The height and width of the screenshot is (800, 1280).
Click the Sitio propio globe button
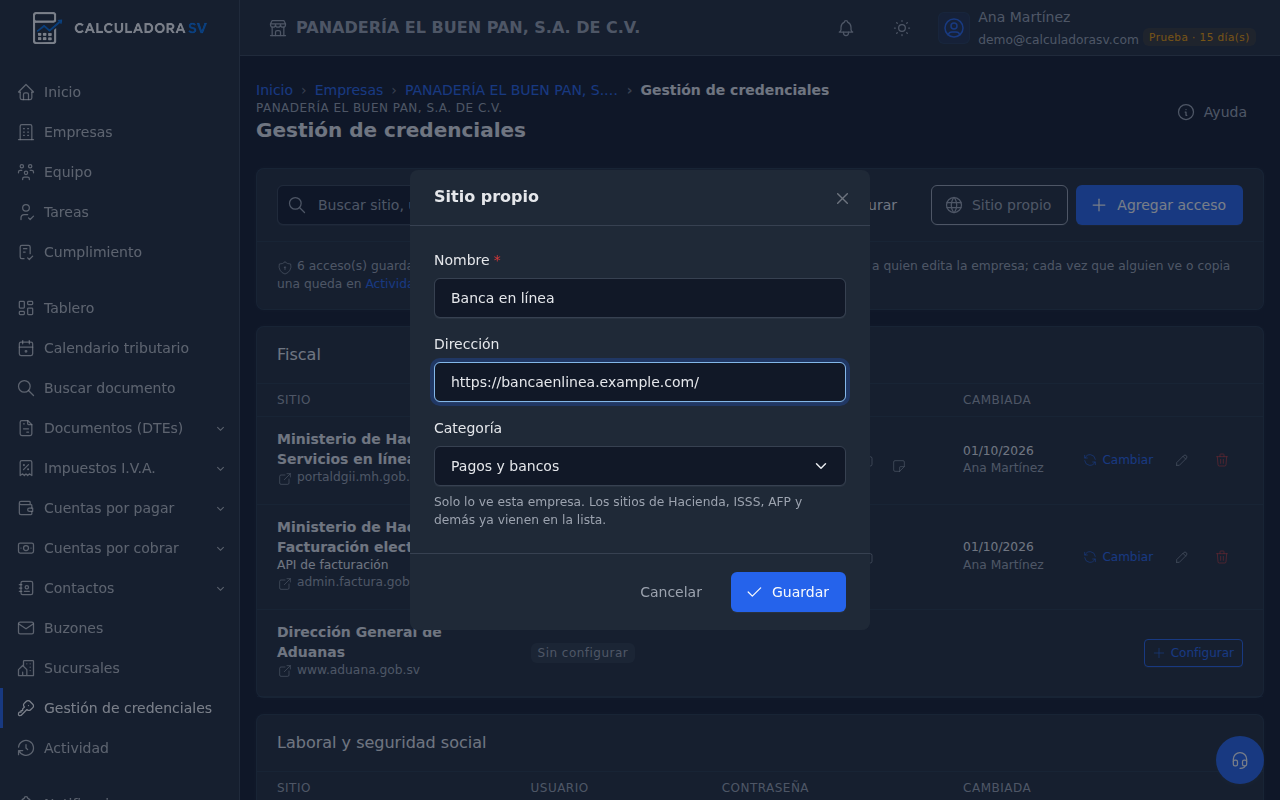(x=999, y=205)
